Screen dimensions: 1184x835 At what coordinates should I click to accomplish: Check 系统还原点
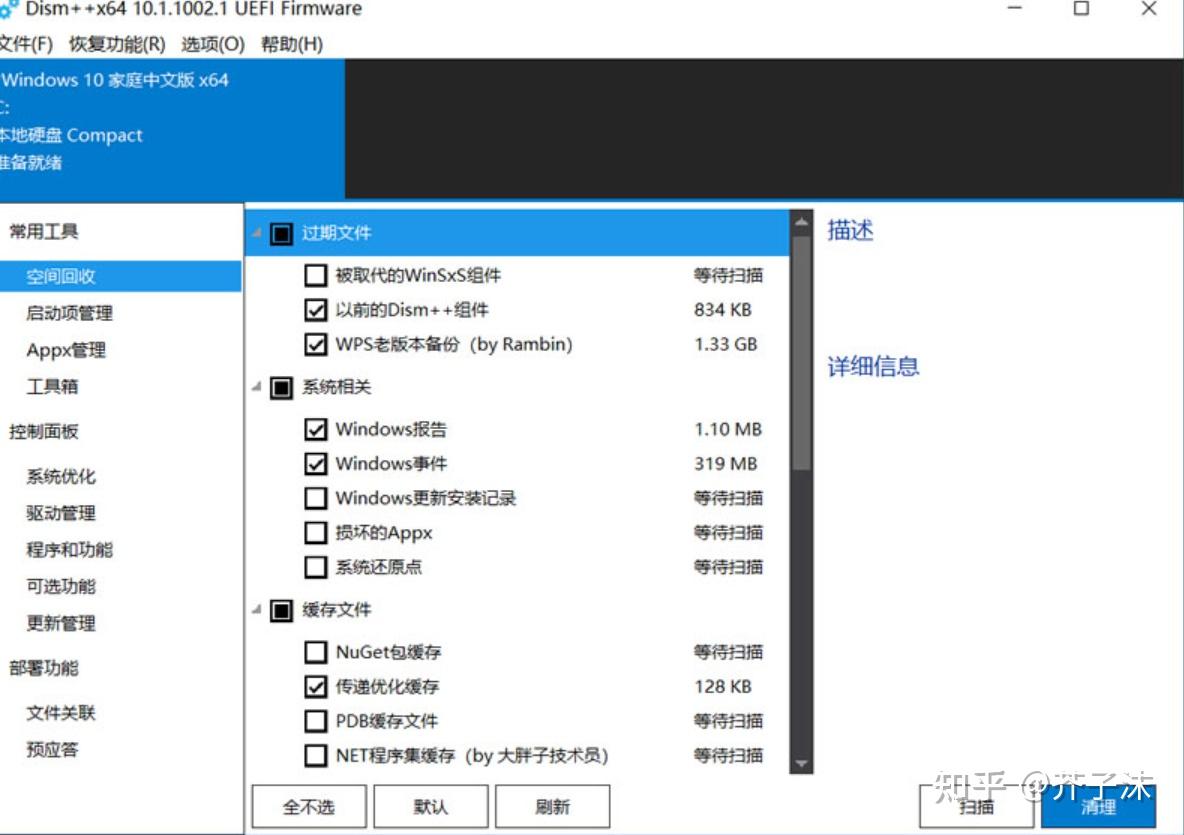tap(316, 567)
